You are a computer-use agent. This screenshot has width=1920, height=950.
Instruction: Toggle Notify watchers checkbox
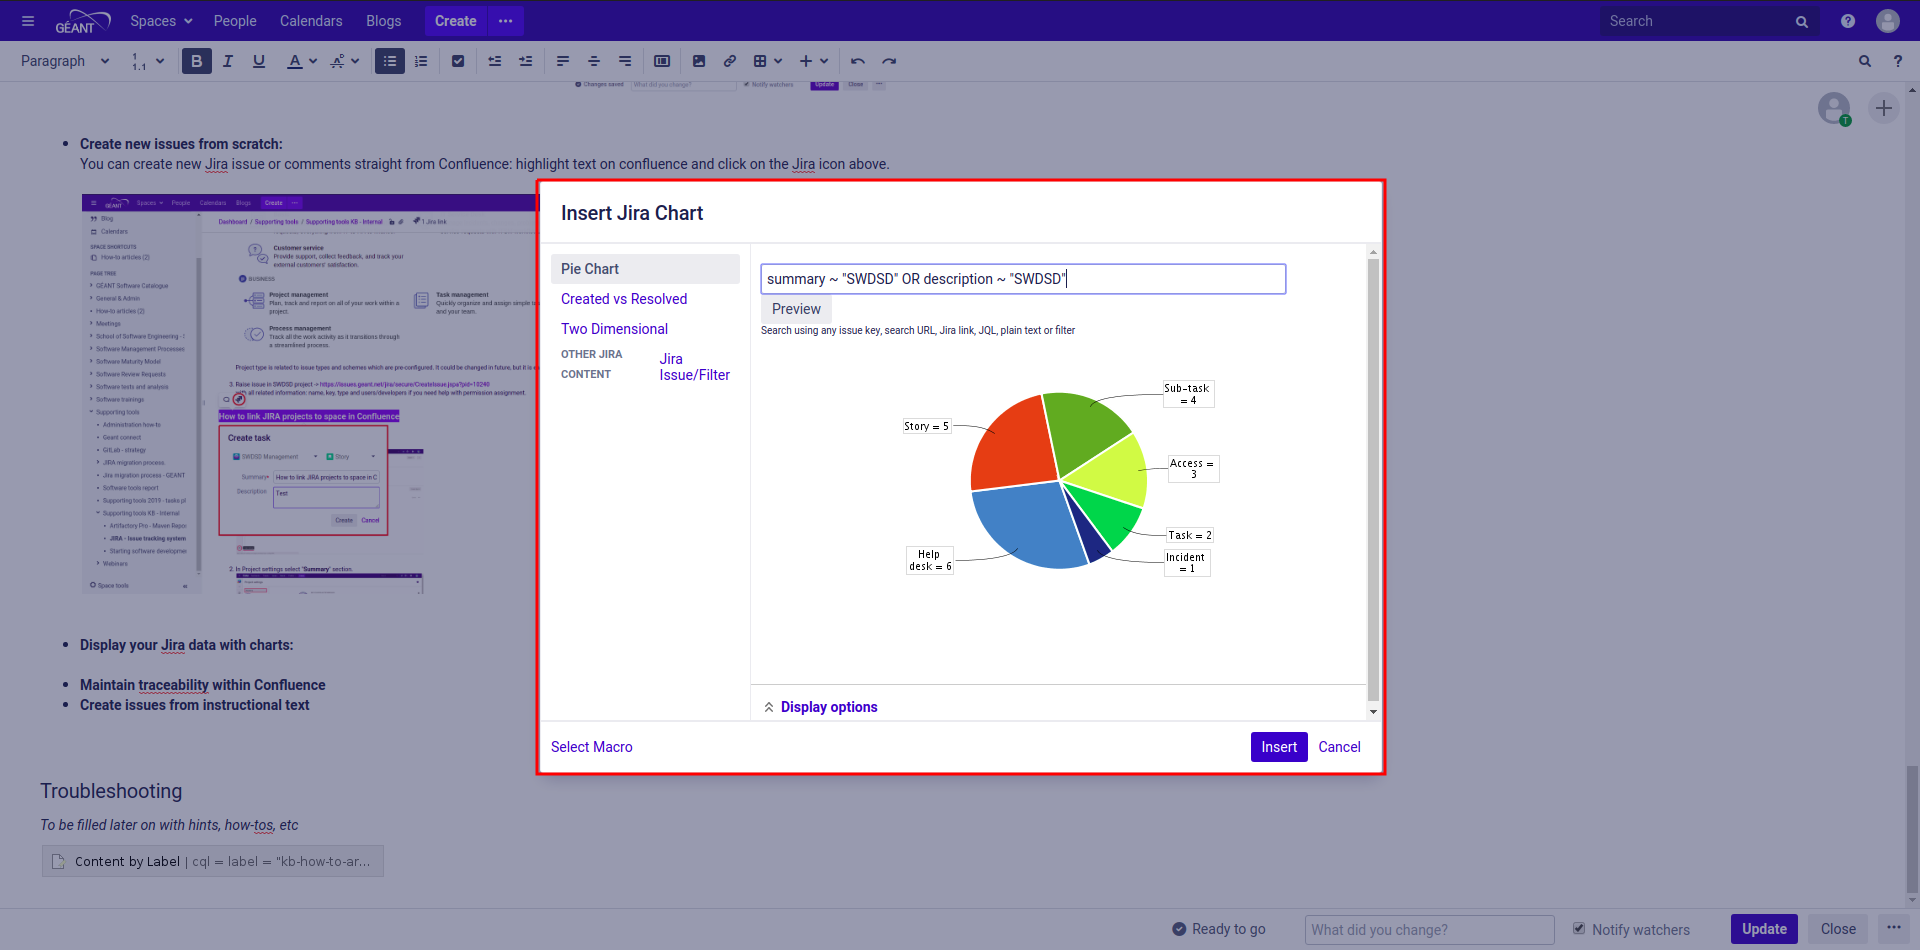point(1579,929)
